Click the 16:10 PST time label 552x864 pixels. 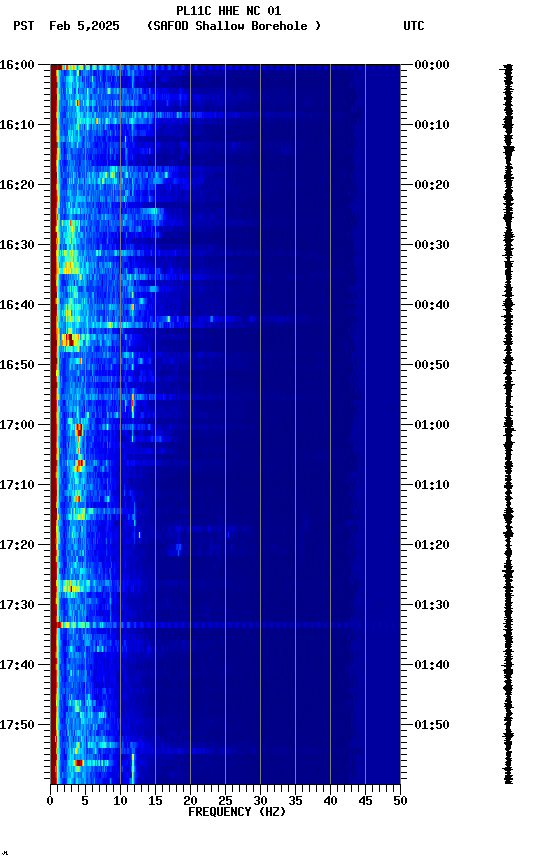click(x=17, y=125)
